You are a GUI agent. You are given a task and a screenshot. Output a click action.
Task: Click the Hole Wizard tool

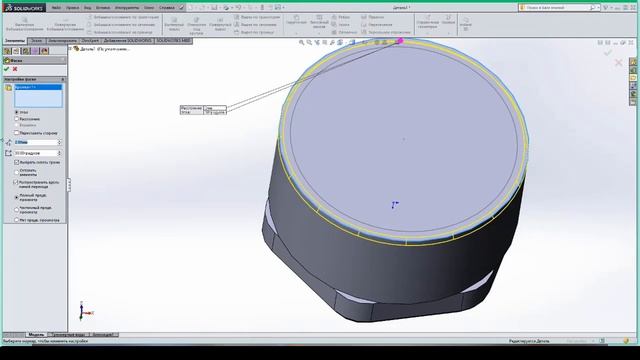(x=196, y=25)
